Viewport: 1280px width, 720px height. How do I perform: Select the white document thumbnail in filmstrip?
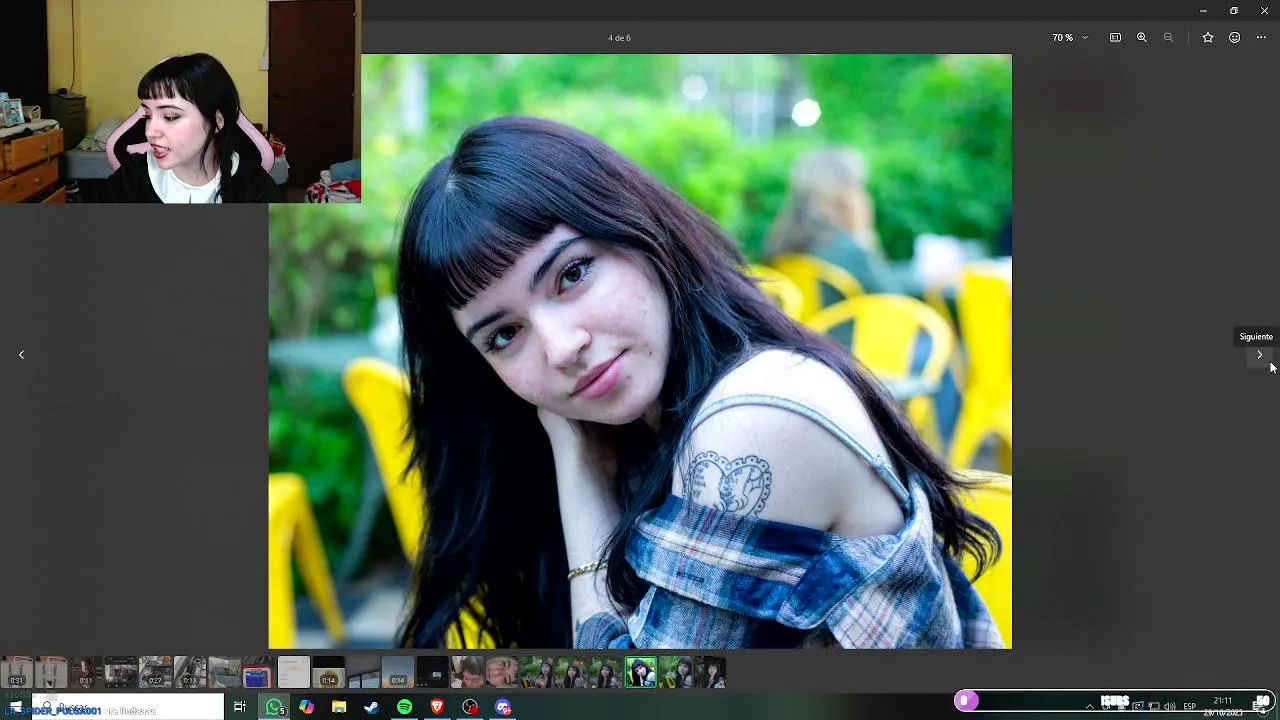click(293, 672)
